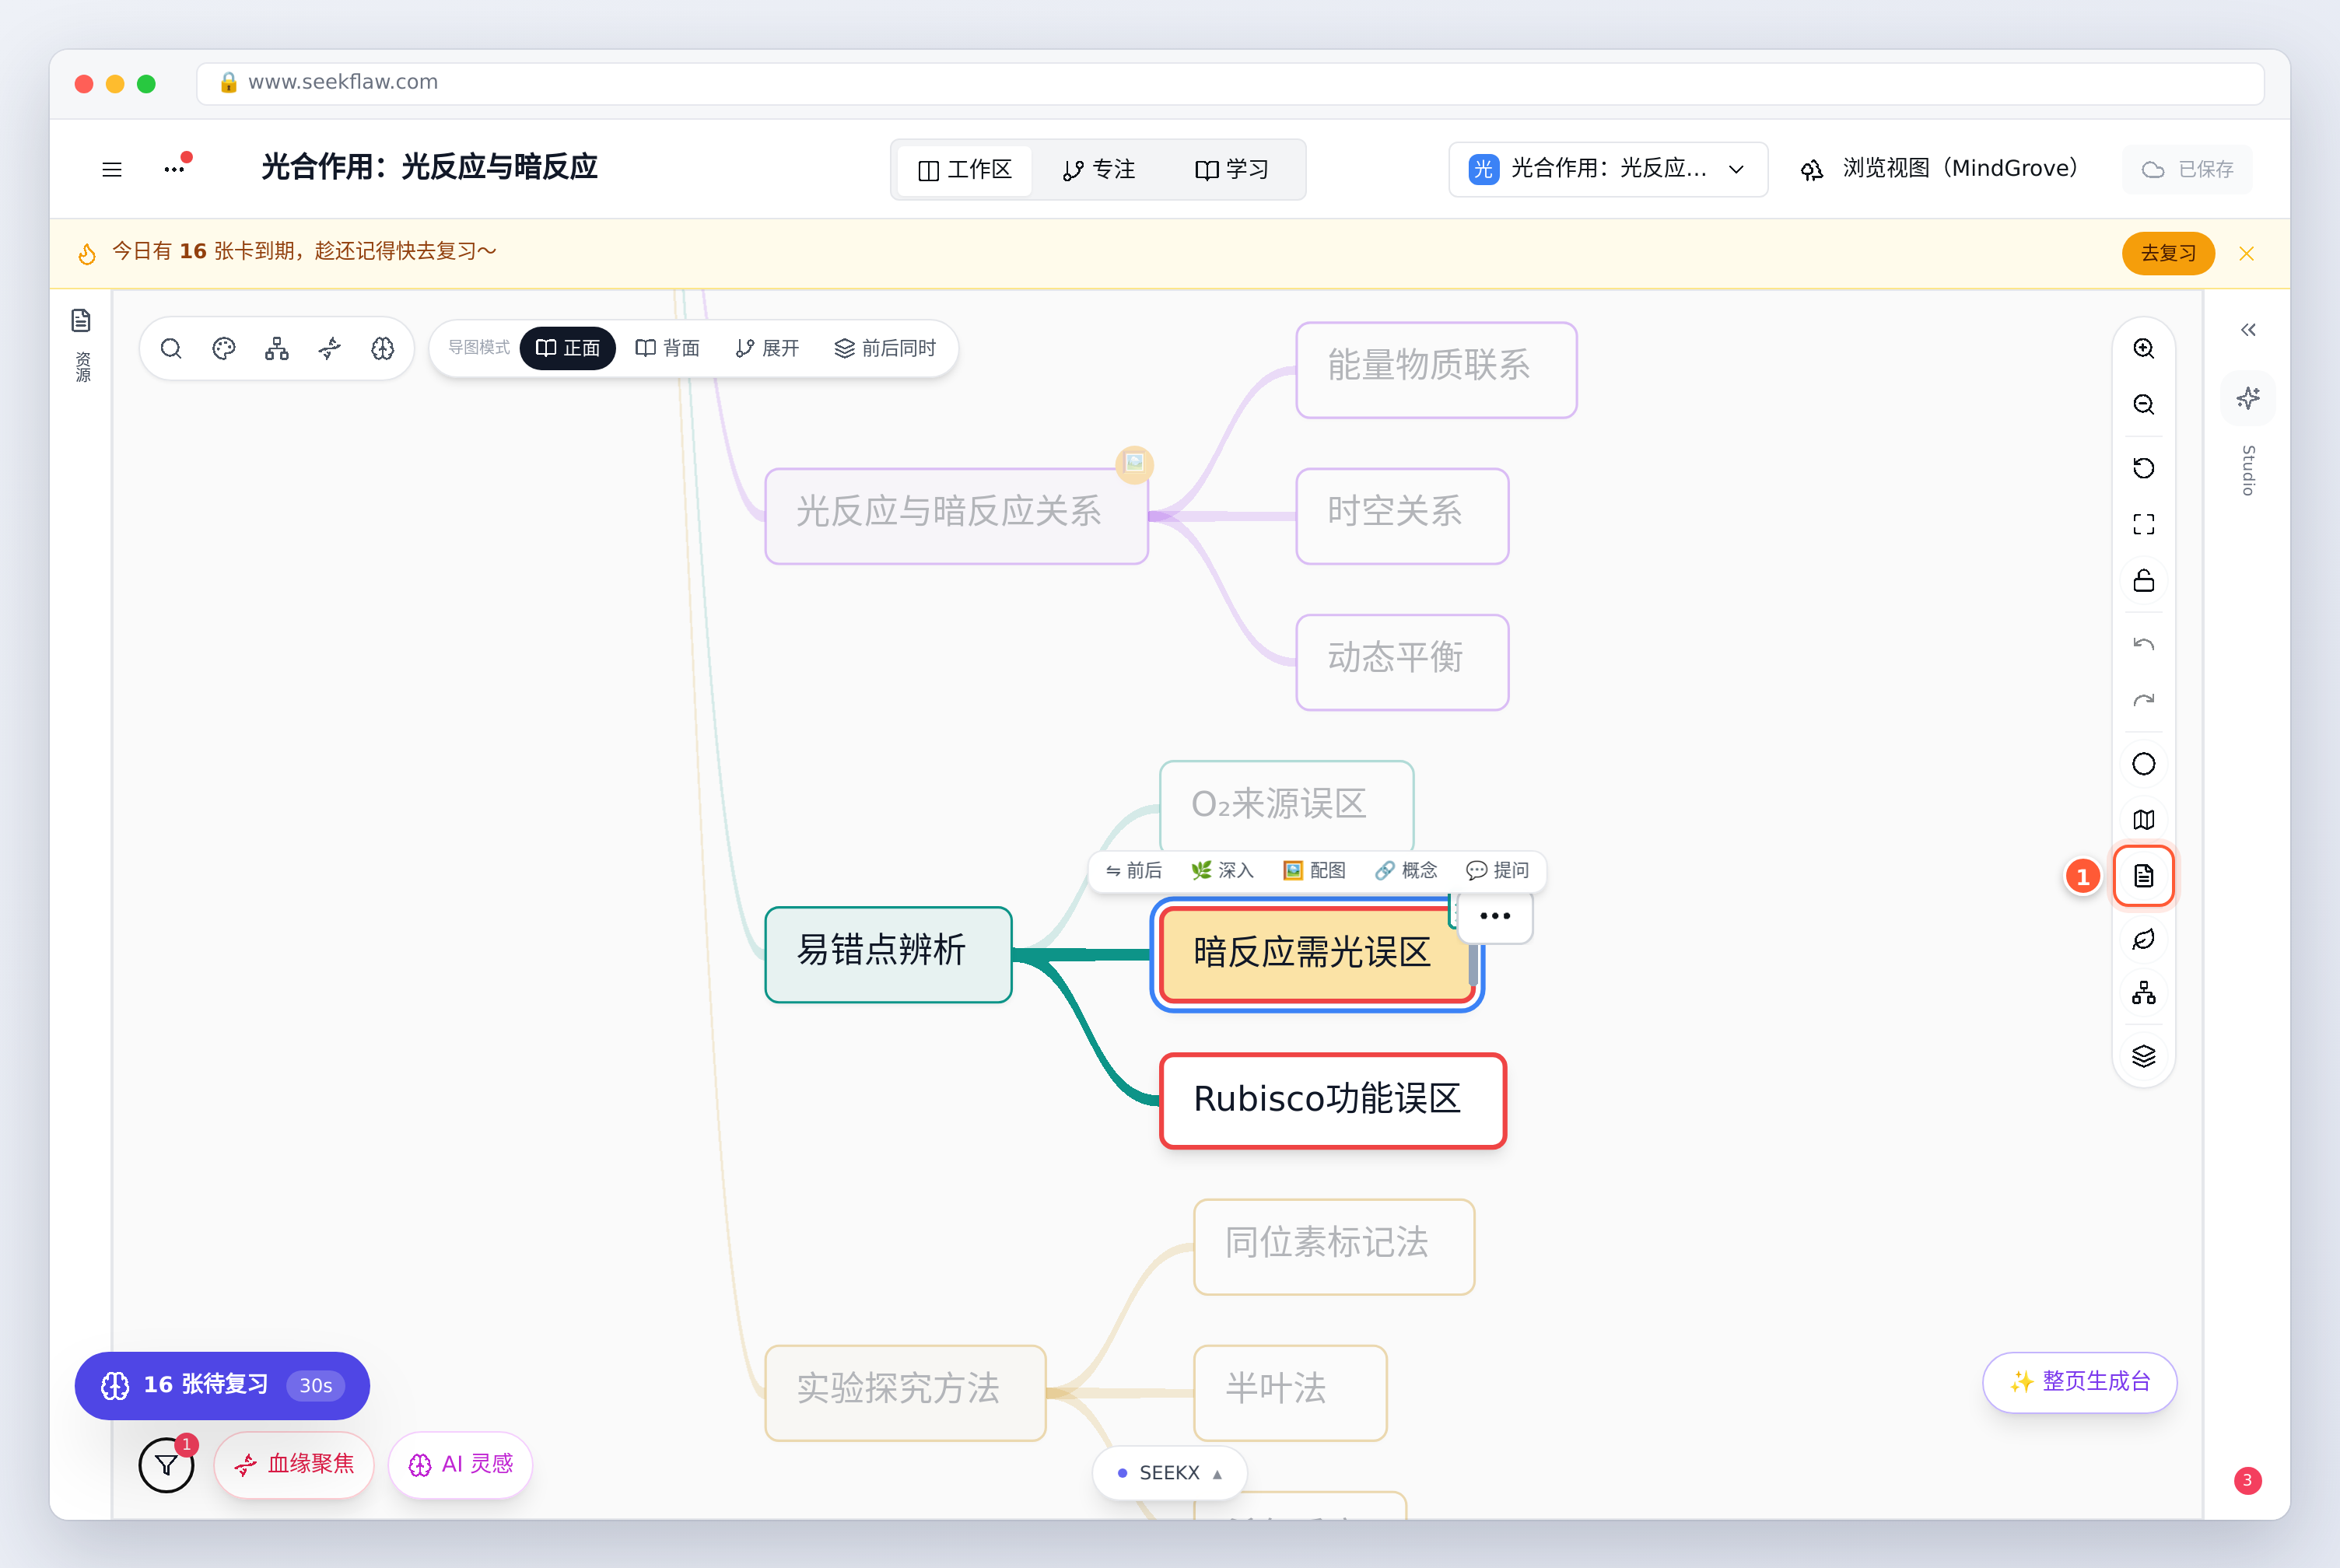The image size is (2340, 1568).
Task: Click the 血缘聚焦 button
Action: (294, 1465)
